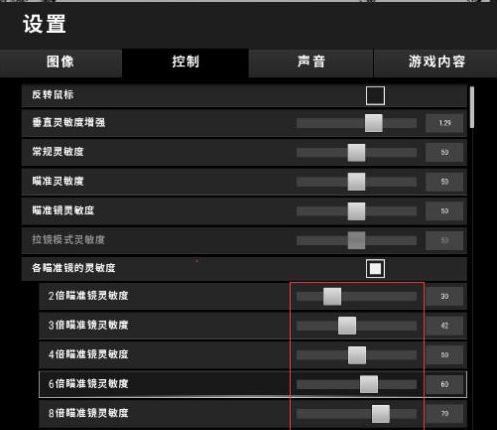The width and height of the screenshot is (500, 430).
Task: Click the 2倍瞄准镜灵敏度 slider handle
Action: (332, 296)
